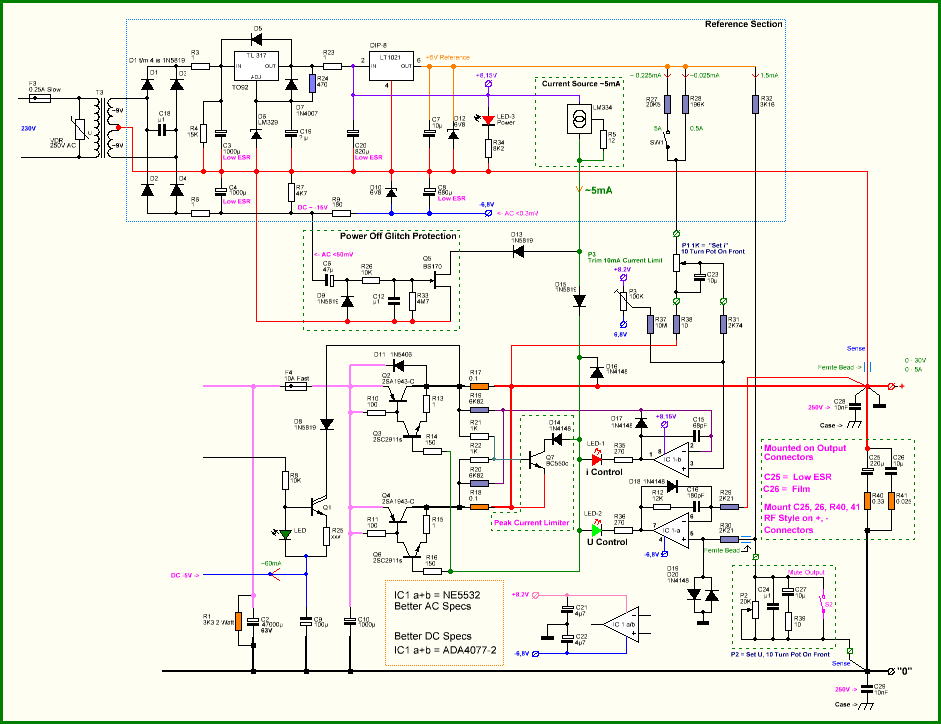Click the "i Control" label
941x724 pixels.
[x=605, y=472]
